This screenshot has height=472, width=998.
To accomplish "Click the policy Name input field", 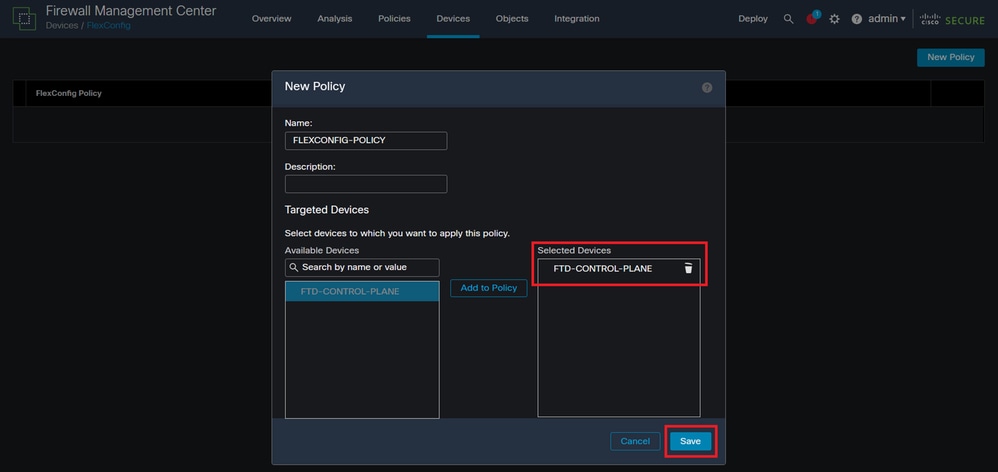I will tap(366, 141).
